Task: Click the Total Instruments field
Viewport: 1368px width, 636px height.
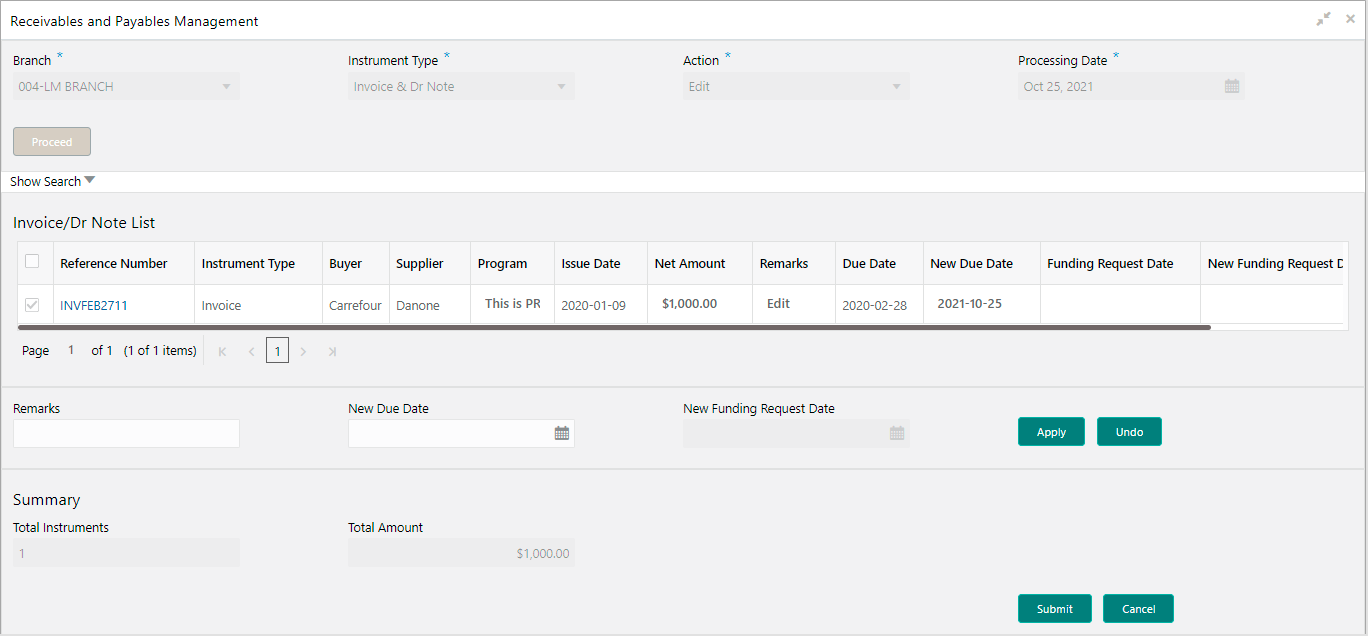Action: 126,553
